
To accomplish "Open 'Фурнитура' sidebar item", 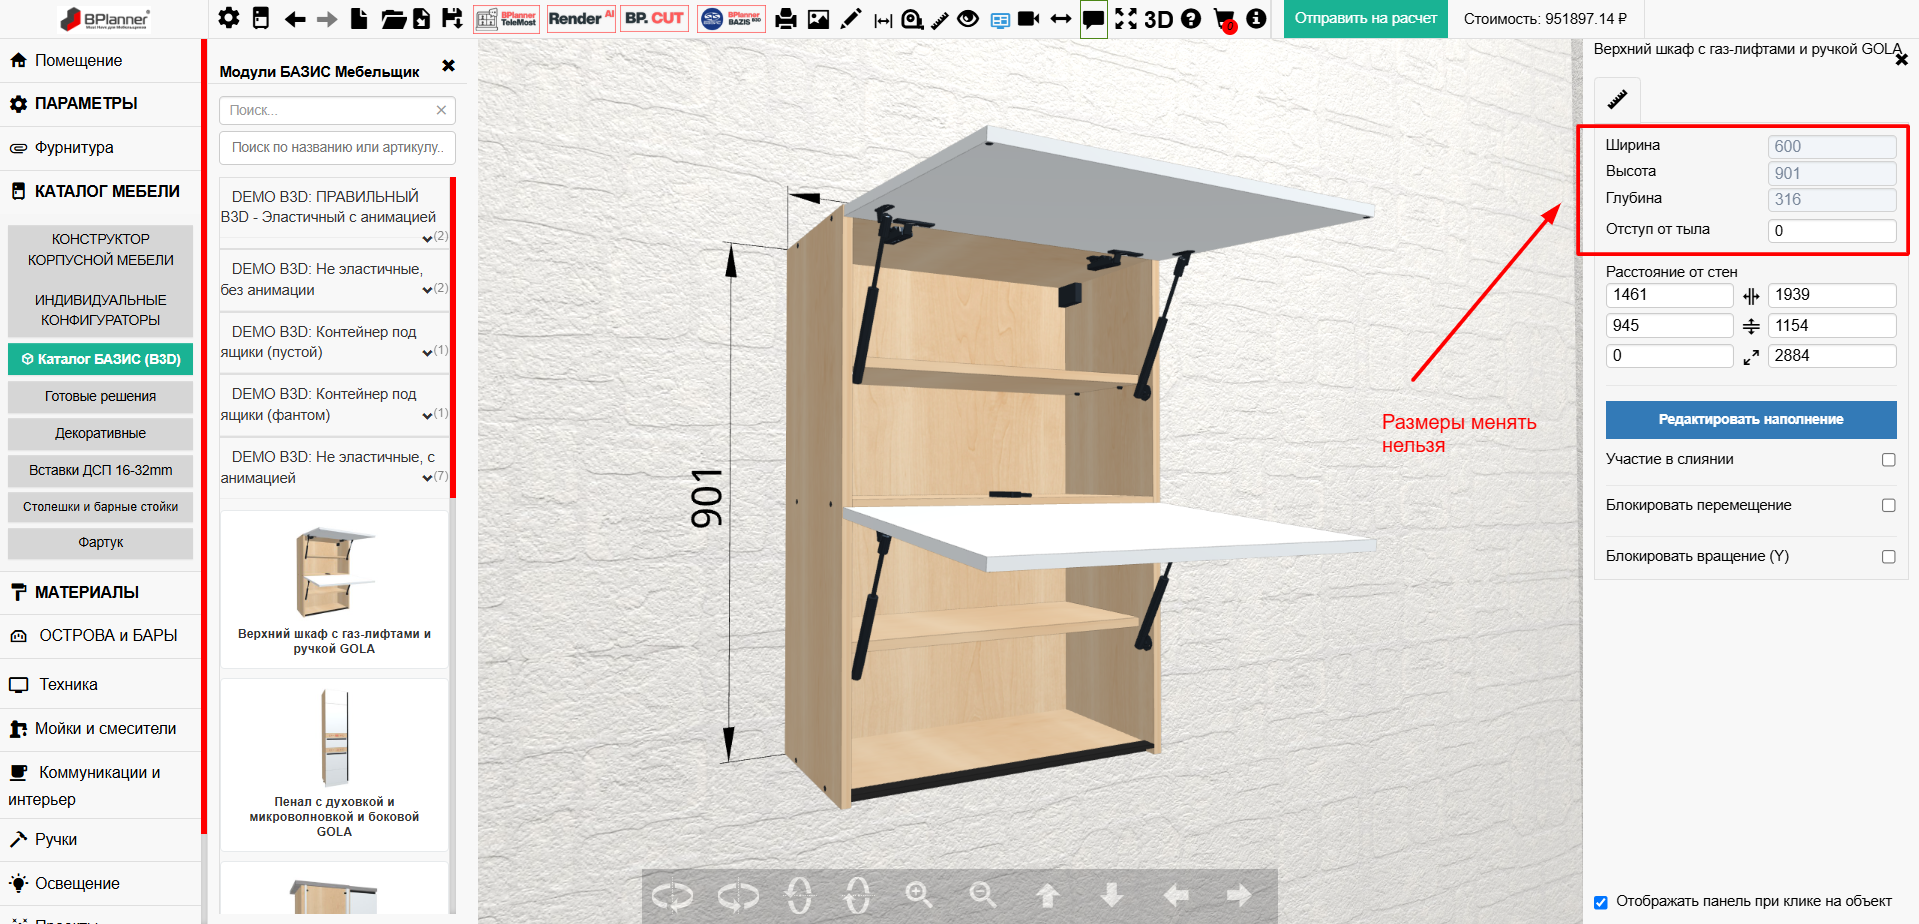I will pos(100,148).
